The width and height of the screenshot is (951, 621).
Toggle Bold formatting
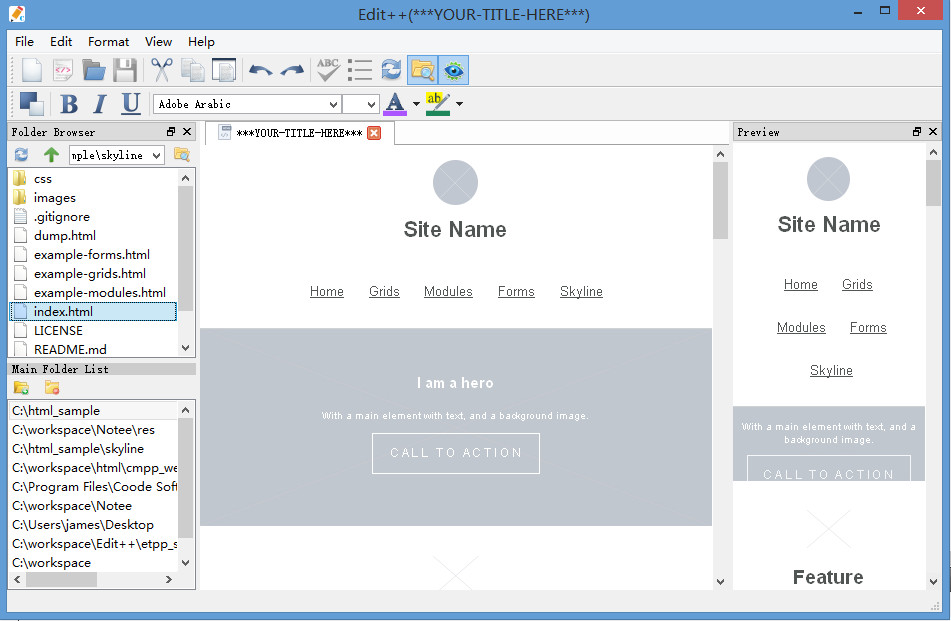69,104
